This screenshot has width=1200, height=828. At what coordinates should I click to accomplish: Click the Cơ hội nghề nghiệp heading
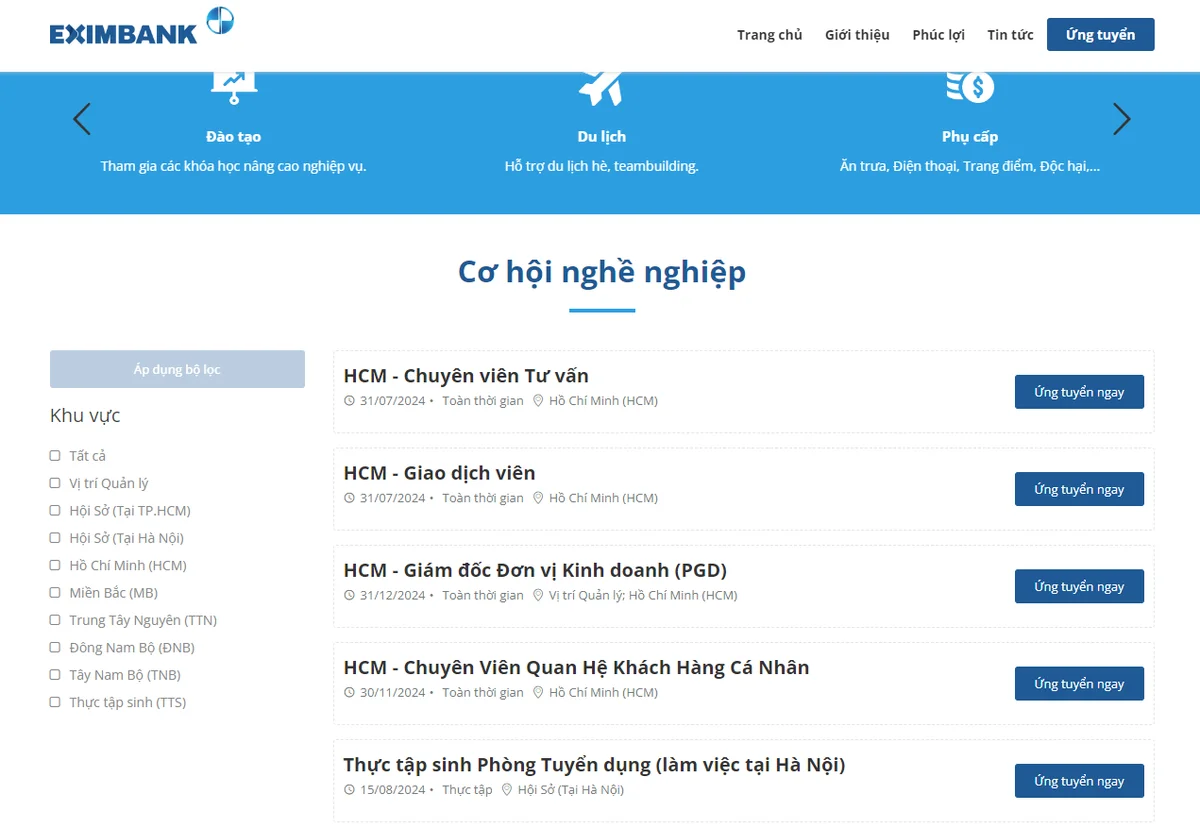tap(602, 272)
